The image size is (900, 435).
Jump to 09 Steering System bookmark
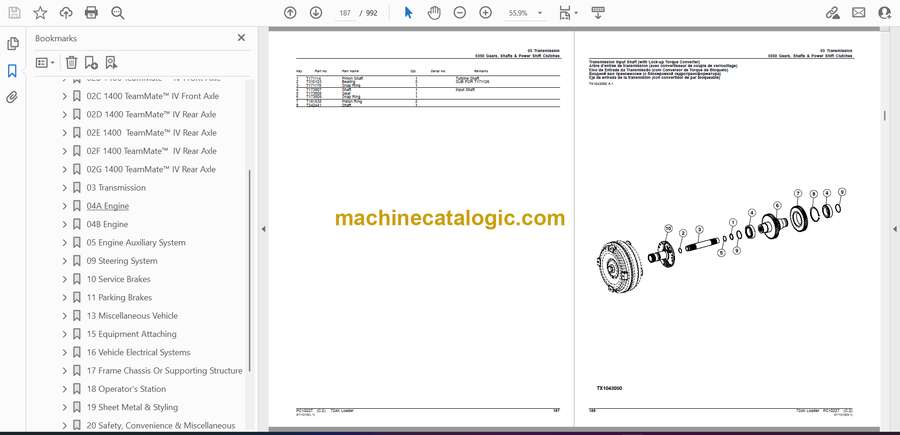pos(121,261)
